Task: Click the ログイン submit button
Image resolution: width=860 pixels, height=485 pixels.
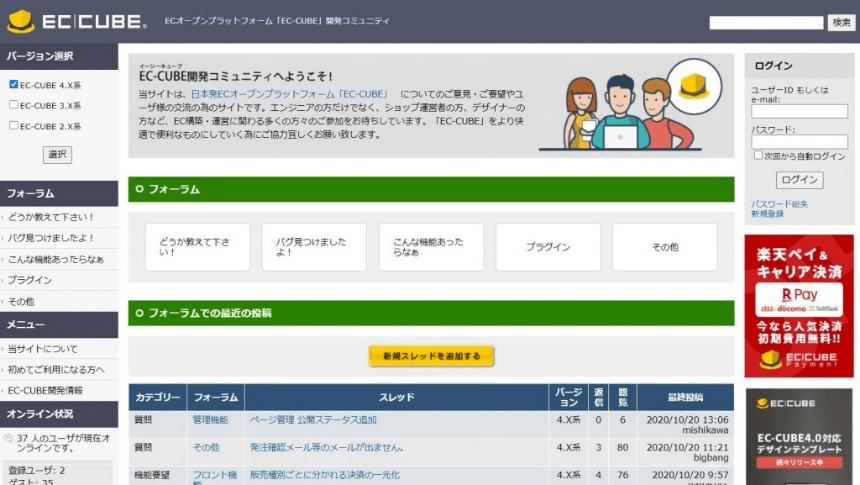Action: [x=799, y=179]
